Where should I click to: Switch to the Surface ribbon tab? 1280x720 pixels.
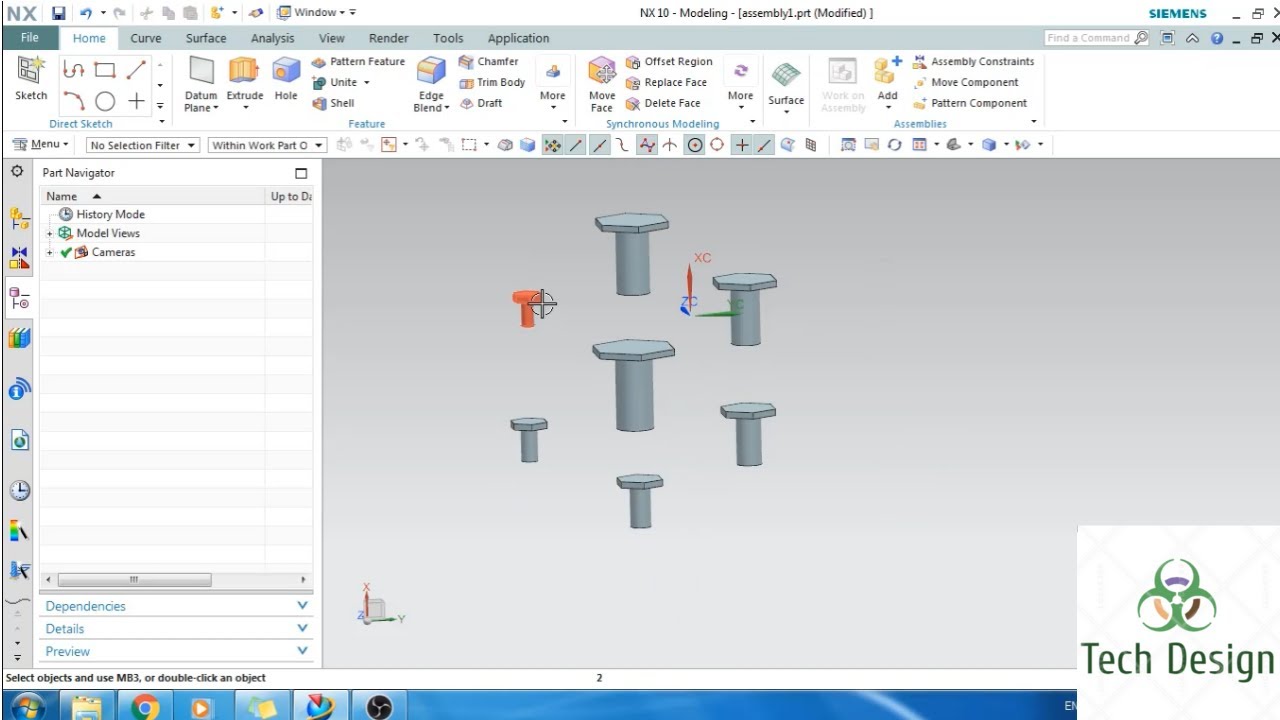(x=206, y=38)
